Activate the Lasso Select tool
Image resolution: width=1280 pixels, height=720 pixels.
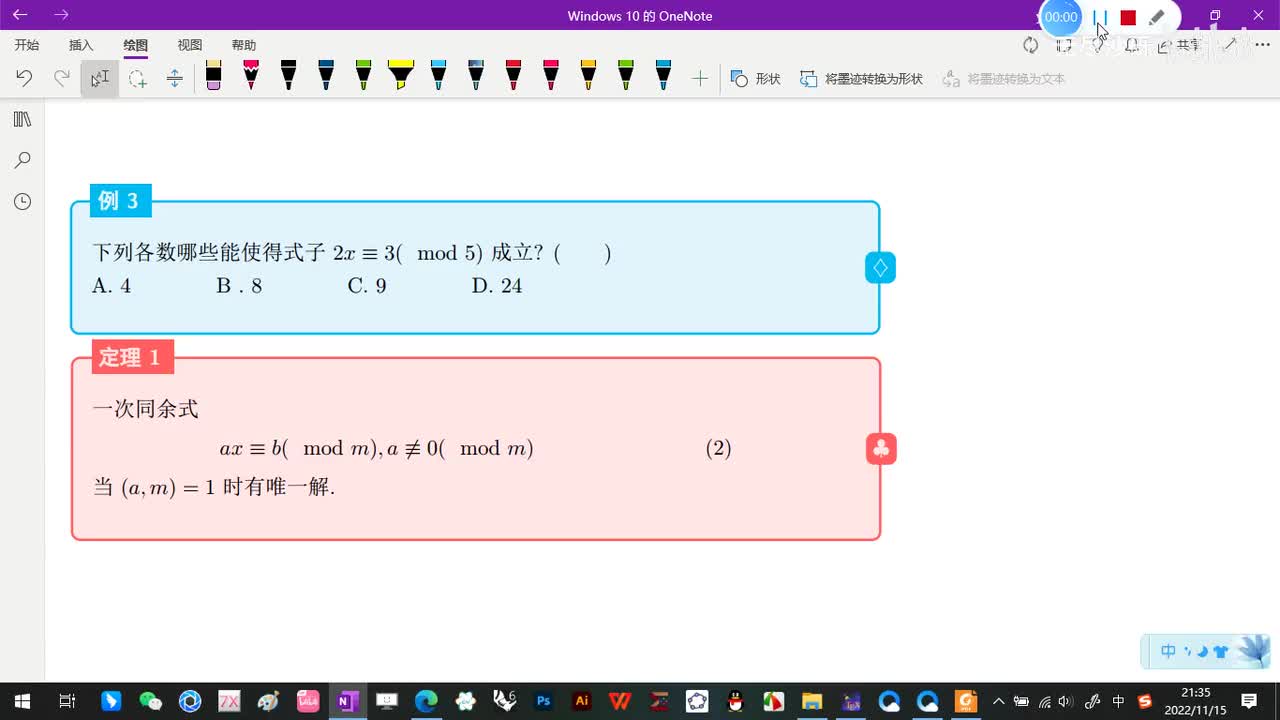pyautogui.click(x=137, y=78)
